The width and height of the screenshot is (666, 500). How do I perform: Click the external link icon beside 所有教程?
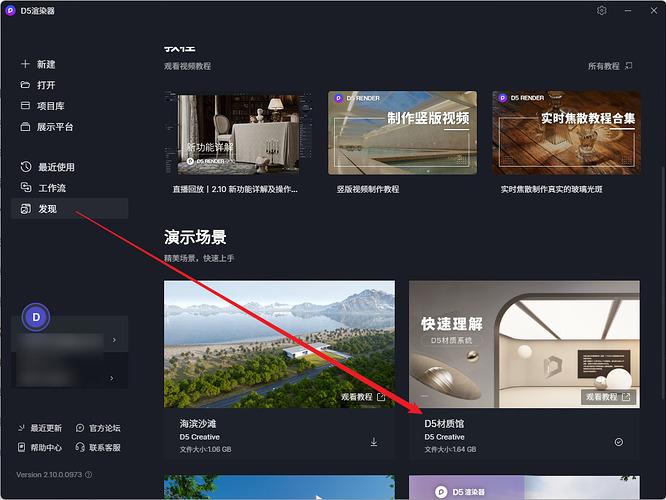[629, 66]
